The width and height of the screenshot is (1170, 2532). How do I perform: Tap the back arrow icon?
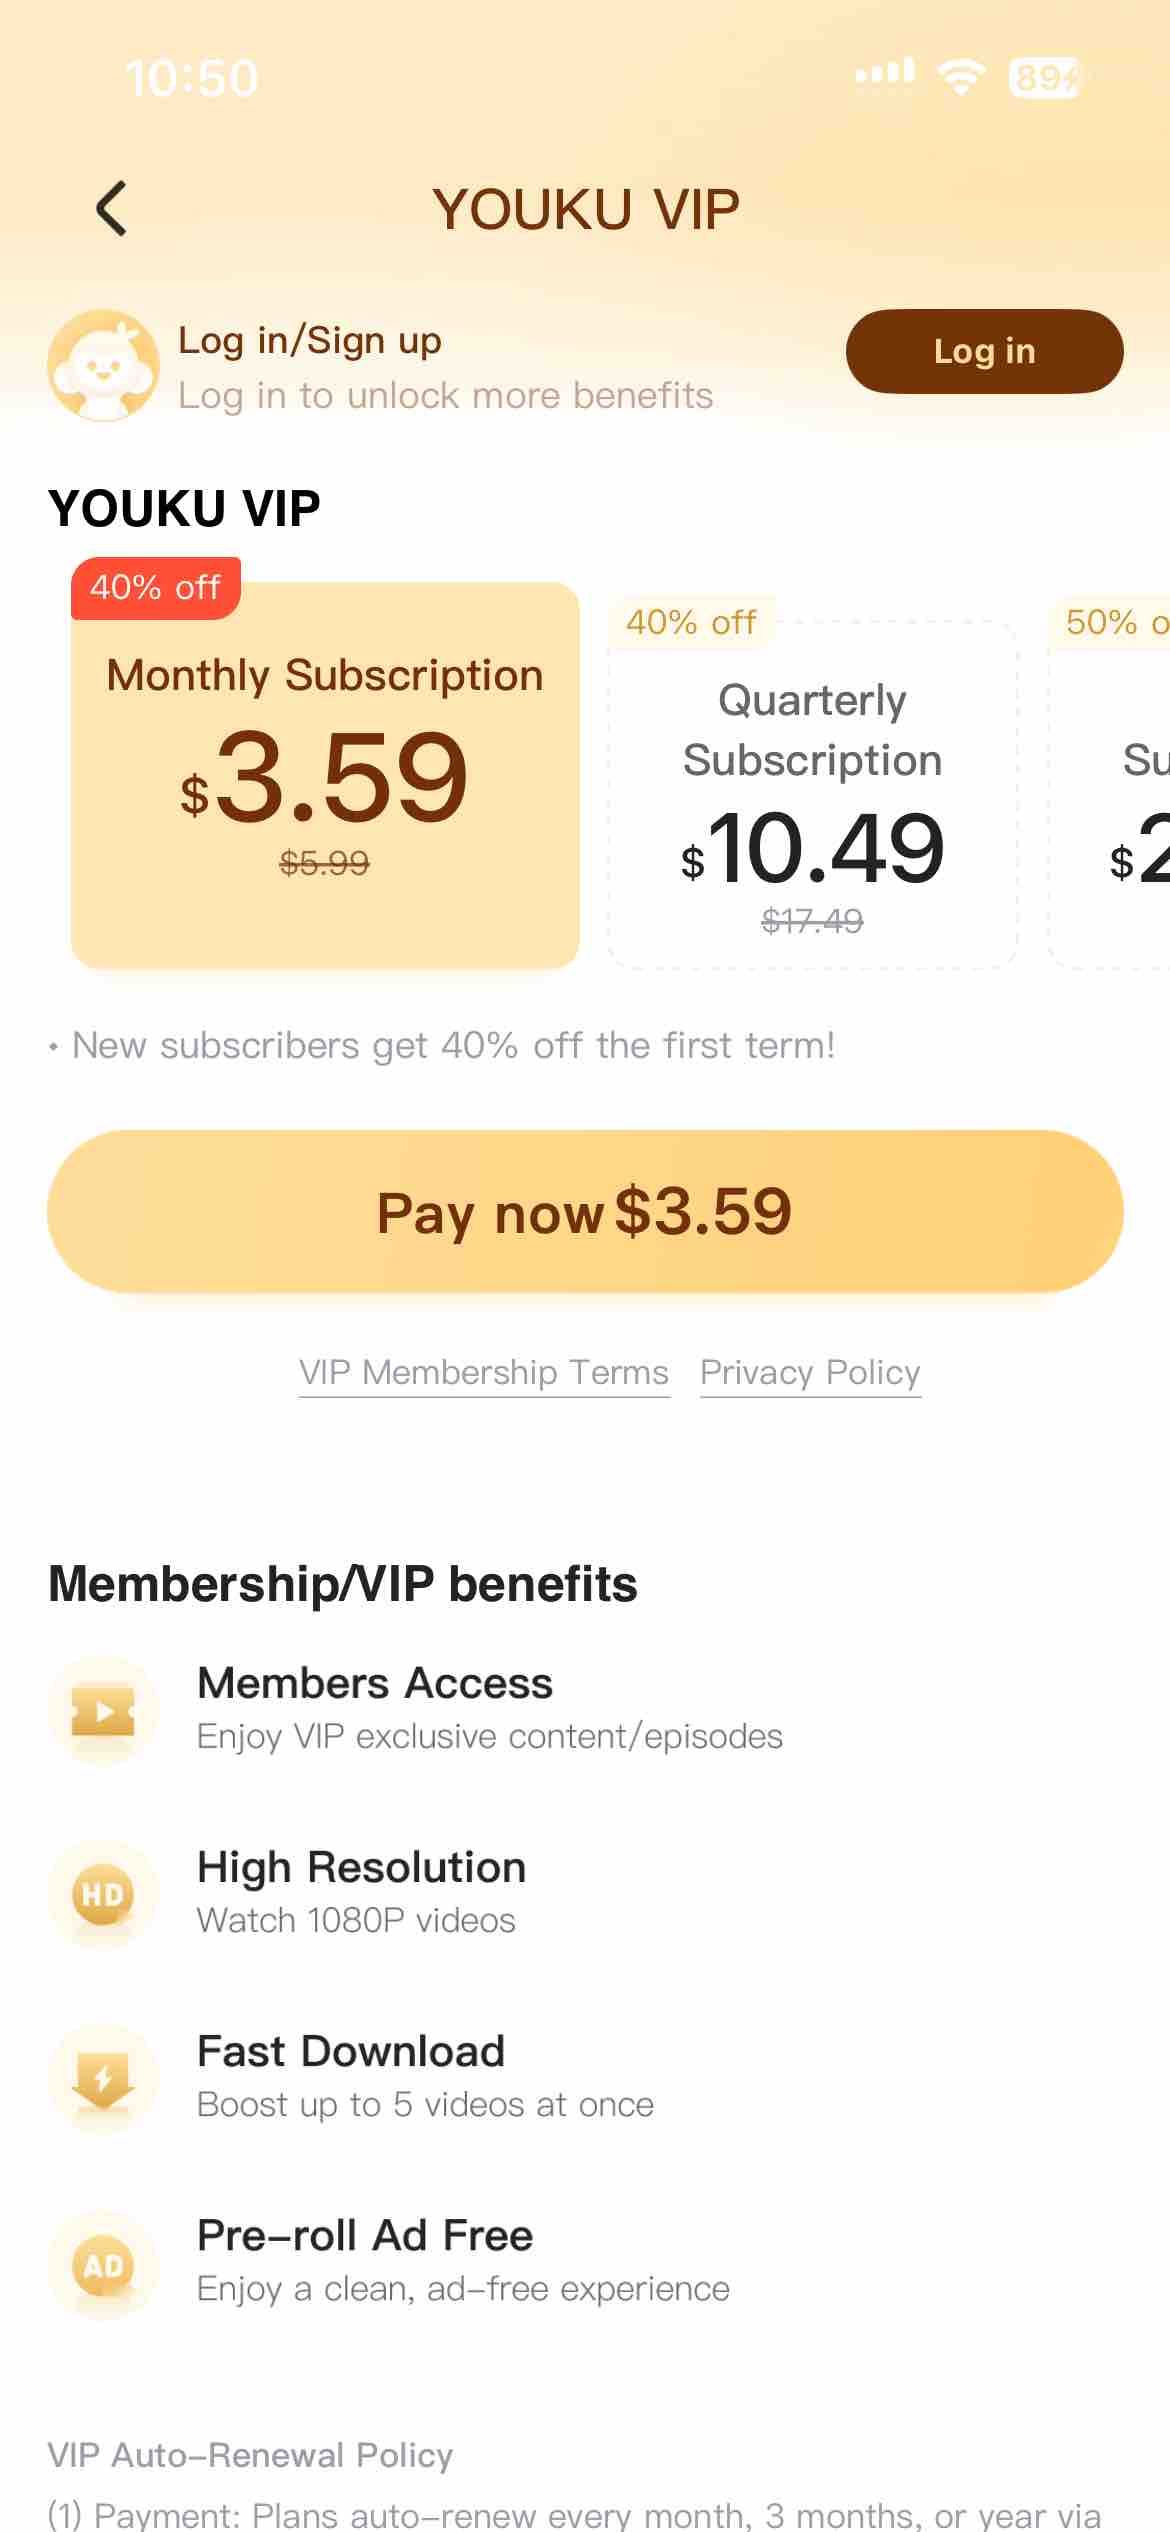pyautogui.click(x=111, y=208)
